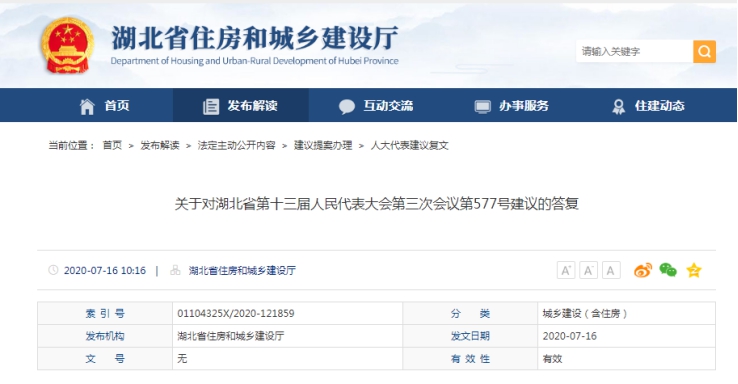
Task: Open the 发布解读 navigation tab
Action: click(241, 105)
